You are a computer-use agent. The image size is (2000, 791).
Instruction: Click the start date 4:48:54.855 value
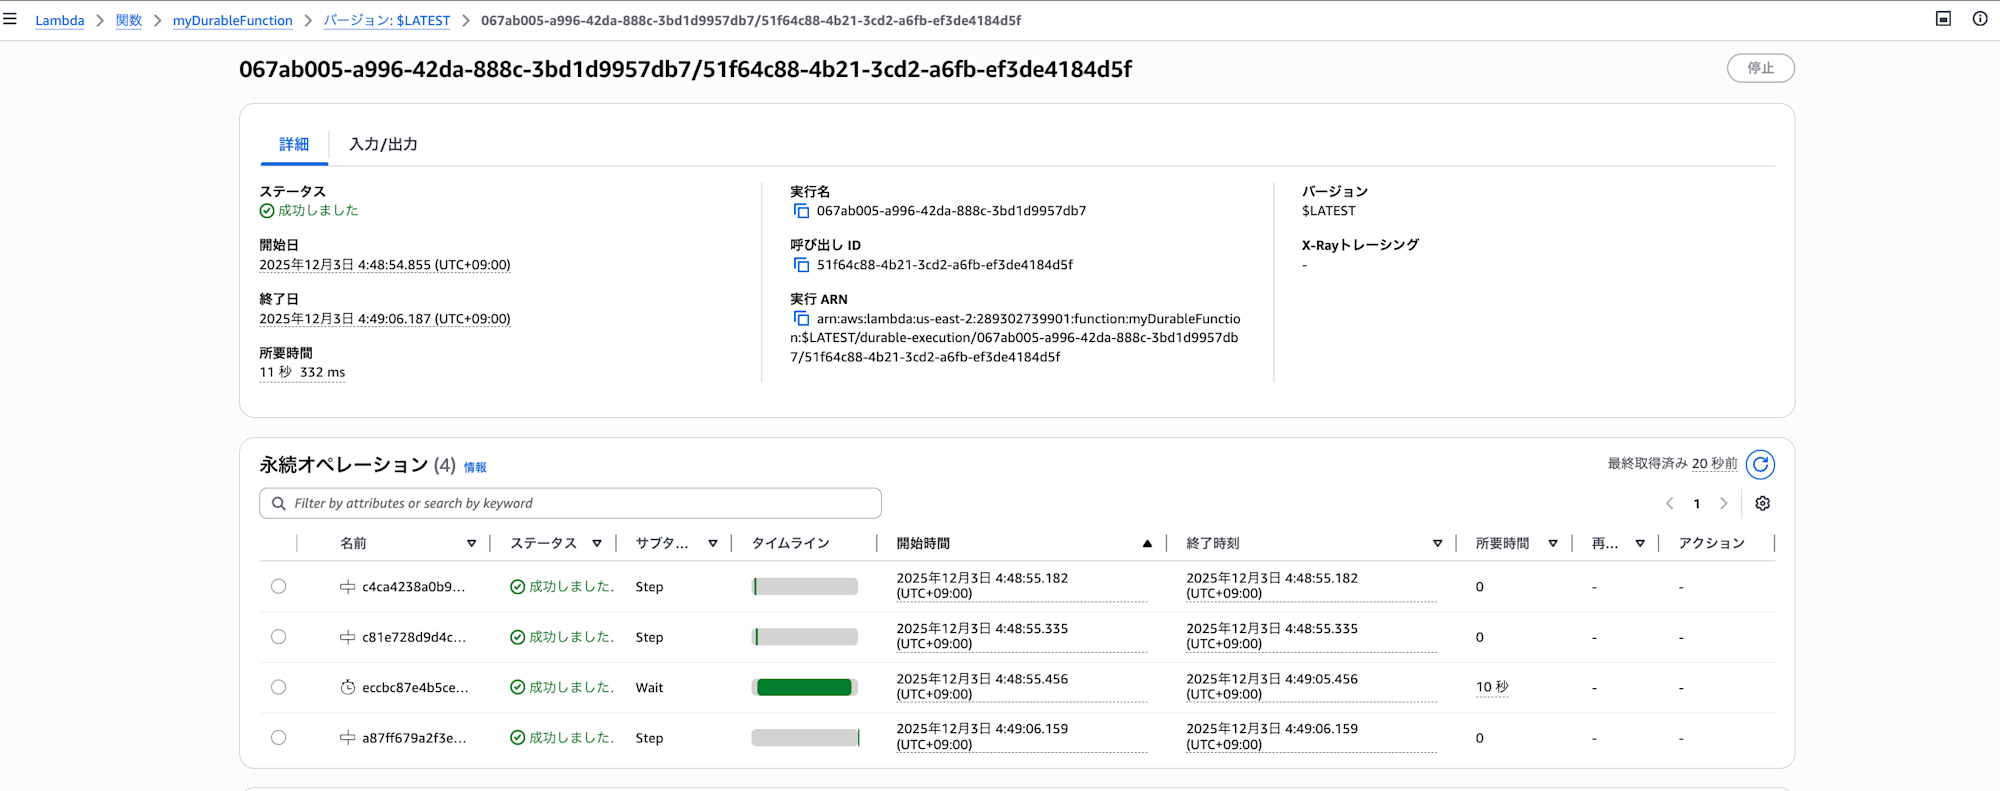pos(385,265)
